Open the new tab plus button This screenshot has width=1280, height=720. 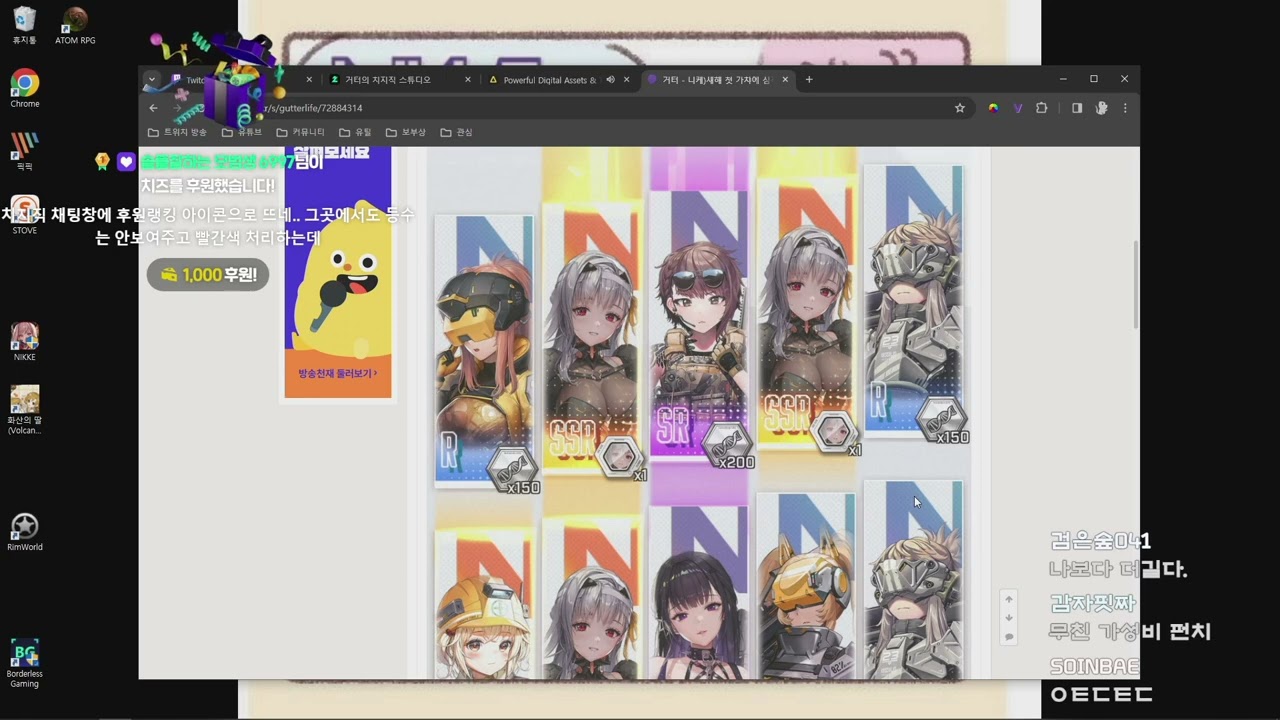(809, 80)
